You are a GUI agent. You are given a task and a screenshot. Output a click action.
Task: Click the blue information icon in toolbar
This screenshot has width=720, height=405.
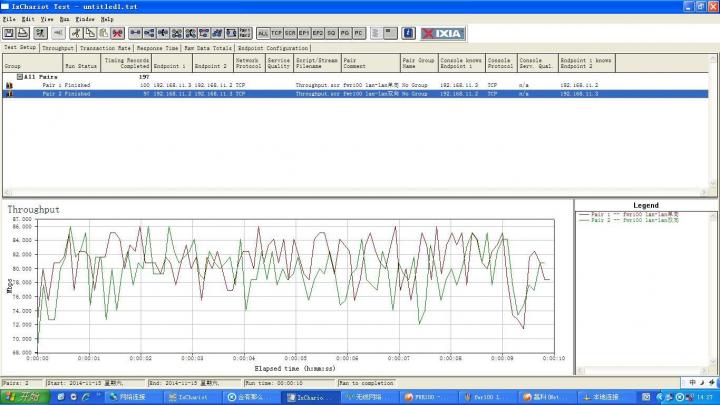coord(408,33)
